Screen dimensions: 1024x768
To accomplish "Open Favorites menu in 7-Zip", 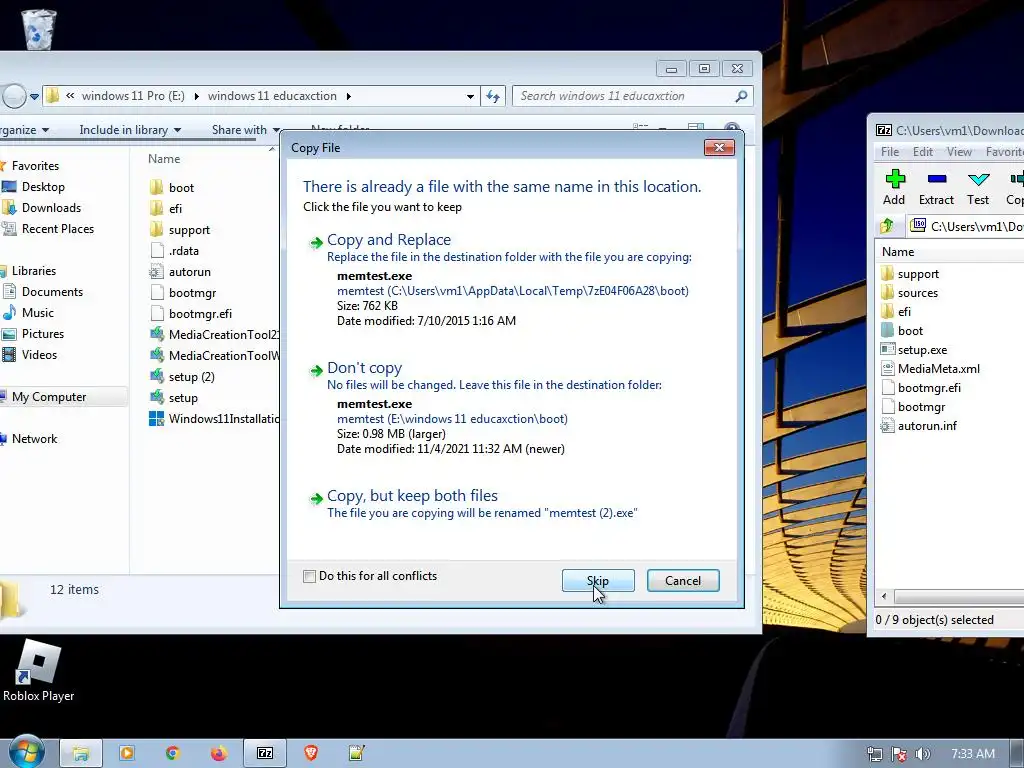I will 1004,152.
